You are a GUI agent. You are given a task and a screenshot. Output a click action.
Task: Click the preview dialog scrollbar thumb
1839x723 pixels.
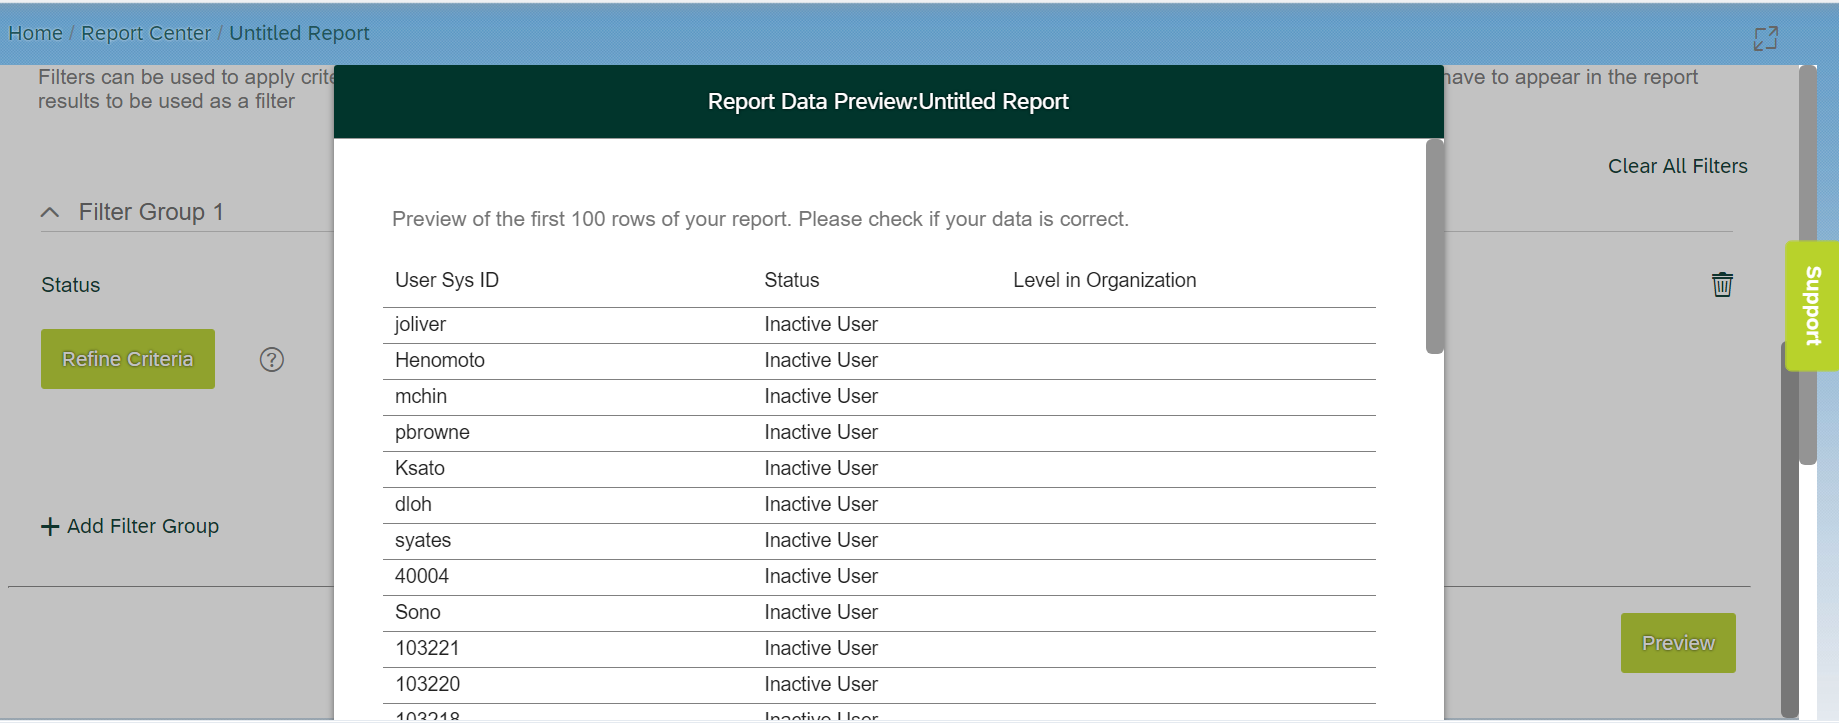1435,246
